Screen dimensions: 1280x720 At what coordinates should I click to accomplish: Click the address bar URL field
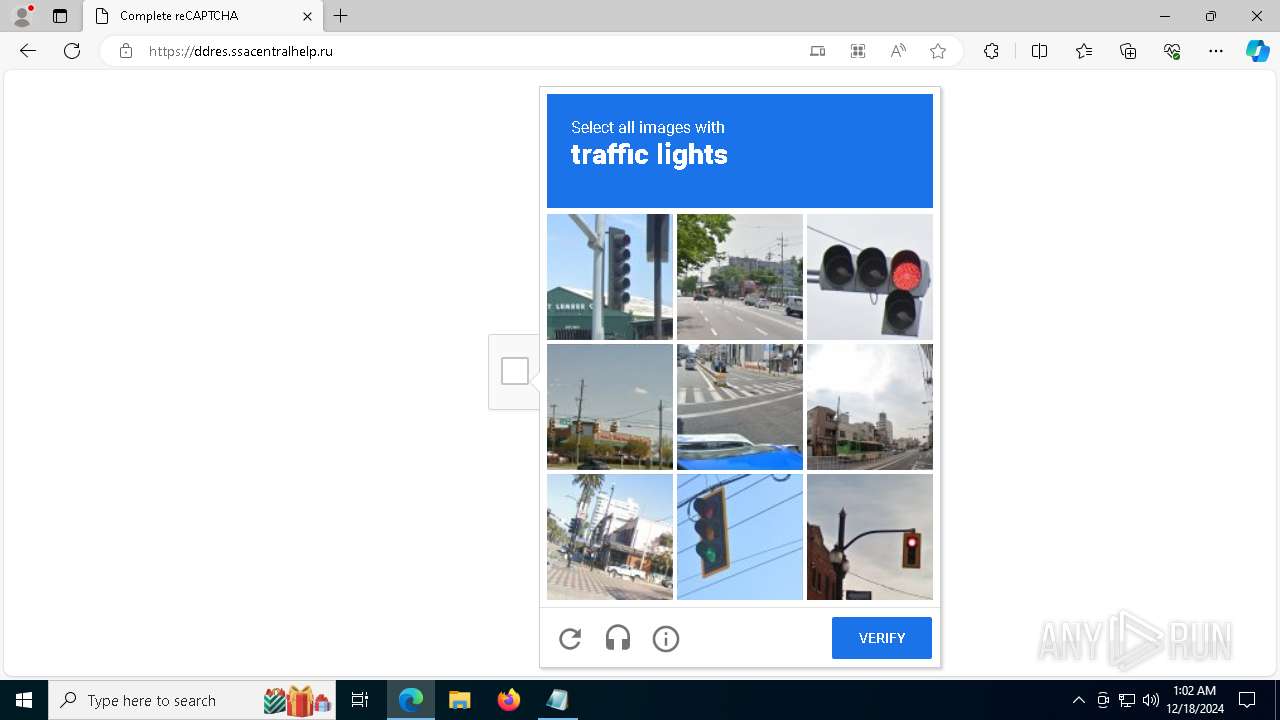(x=470, y=51)
